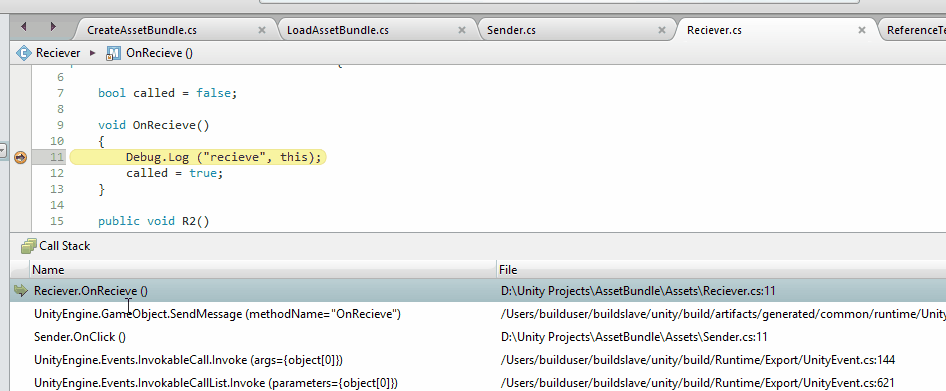The height and width of the screenshot is (391, 946).
Task: Select the Reciever.OnRecieve () stack frame
Action: pos(90,291)
